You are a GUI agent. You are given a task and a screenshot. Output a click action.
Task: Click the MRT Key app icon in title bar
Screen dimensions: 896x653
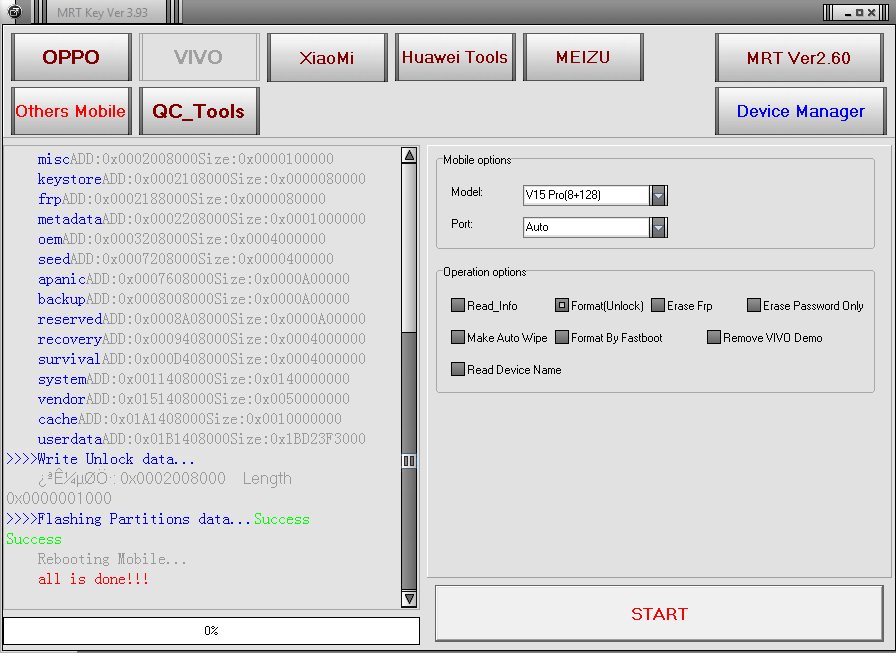coord(14,11)
